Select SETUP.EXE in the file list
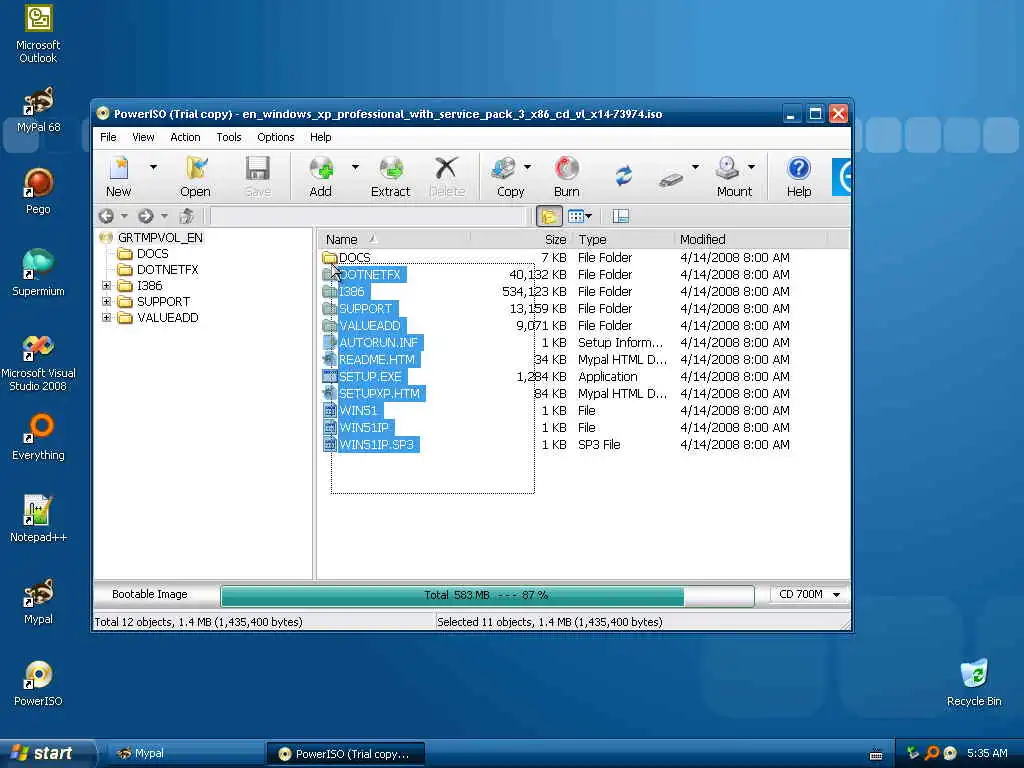Viewport: 1024px width, 768px height. click(370, 377)
